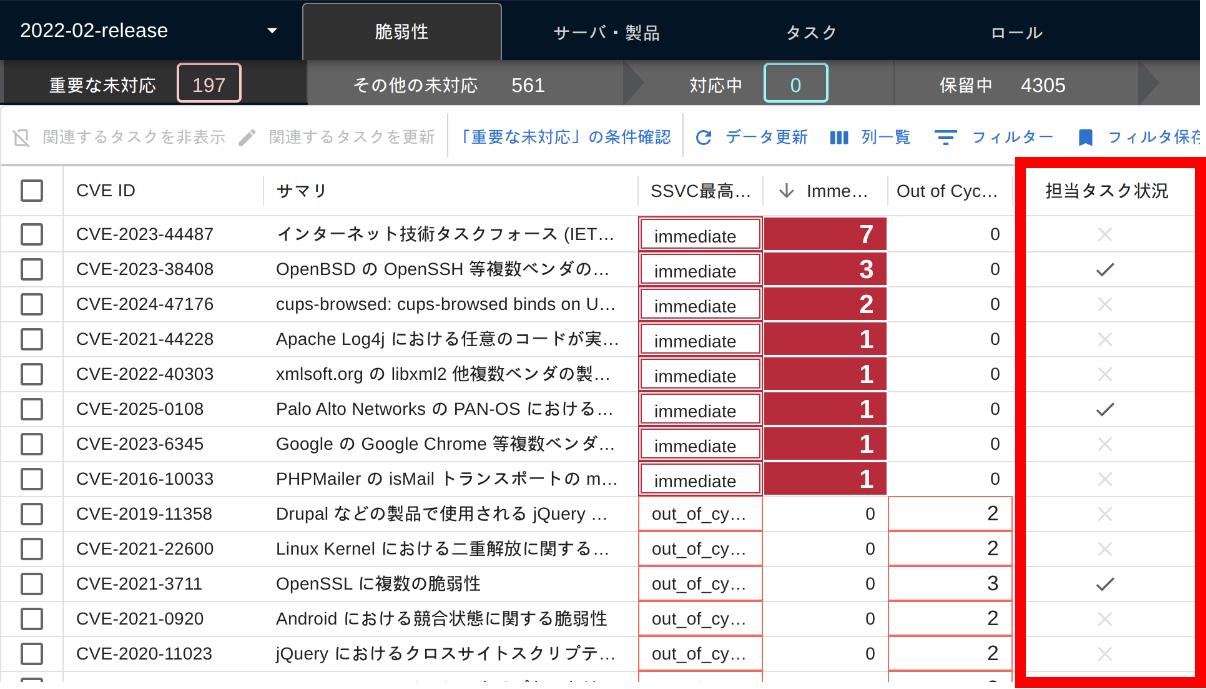Check the box for CVE-2023-38408
1206x689 pixels.
pyautogui.click(x=32, y=269)
